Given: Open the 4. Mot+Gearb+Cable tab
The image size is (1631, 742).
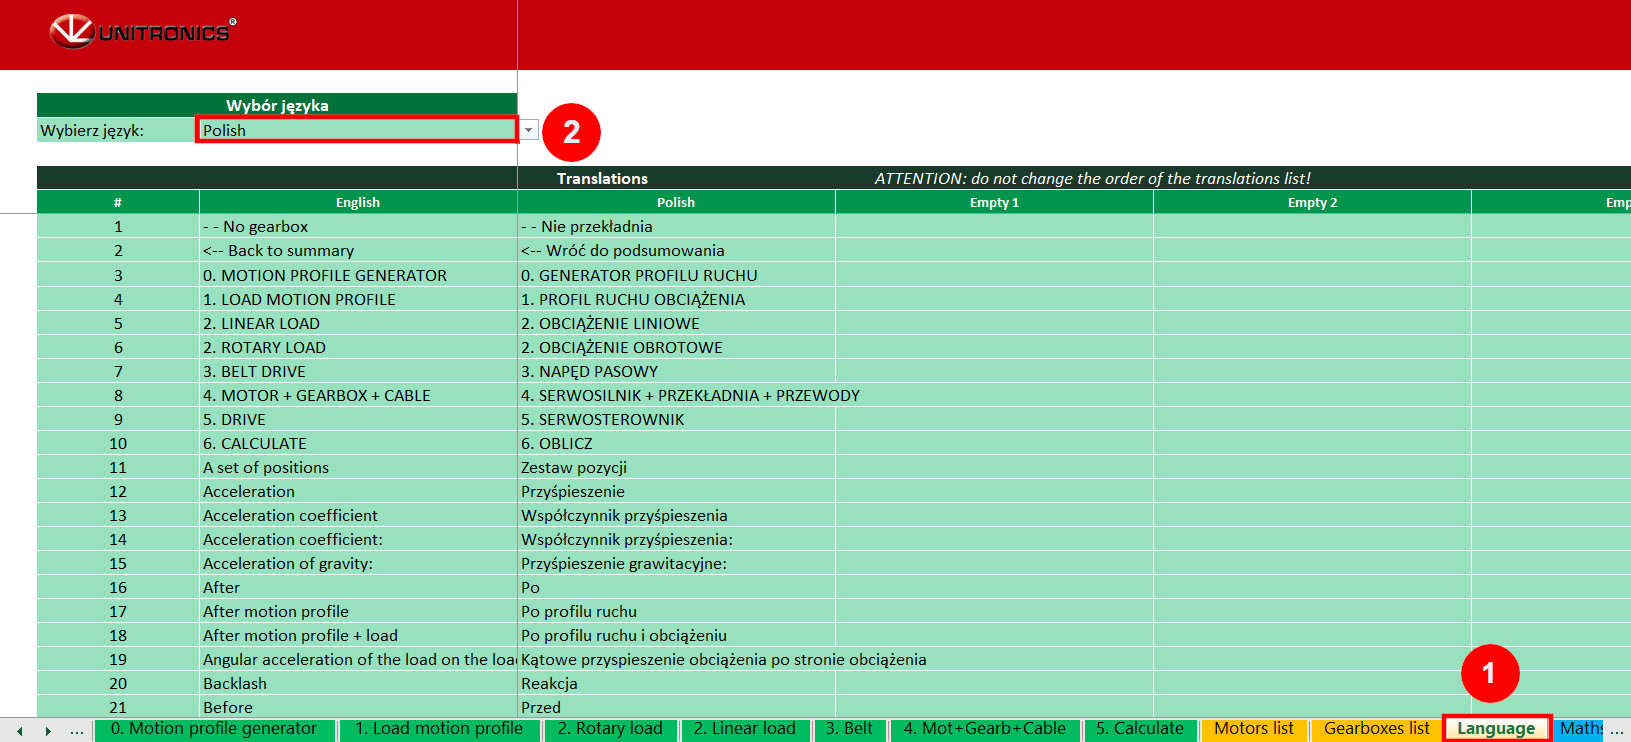Looking at the screenshot, I should coord(985,729).
